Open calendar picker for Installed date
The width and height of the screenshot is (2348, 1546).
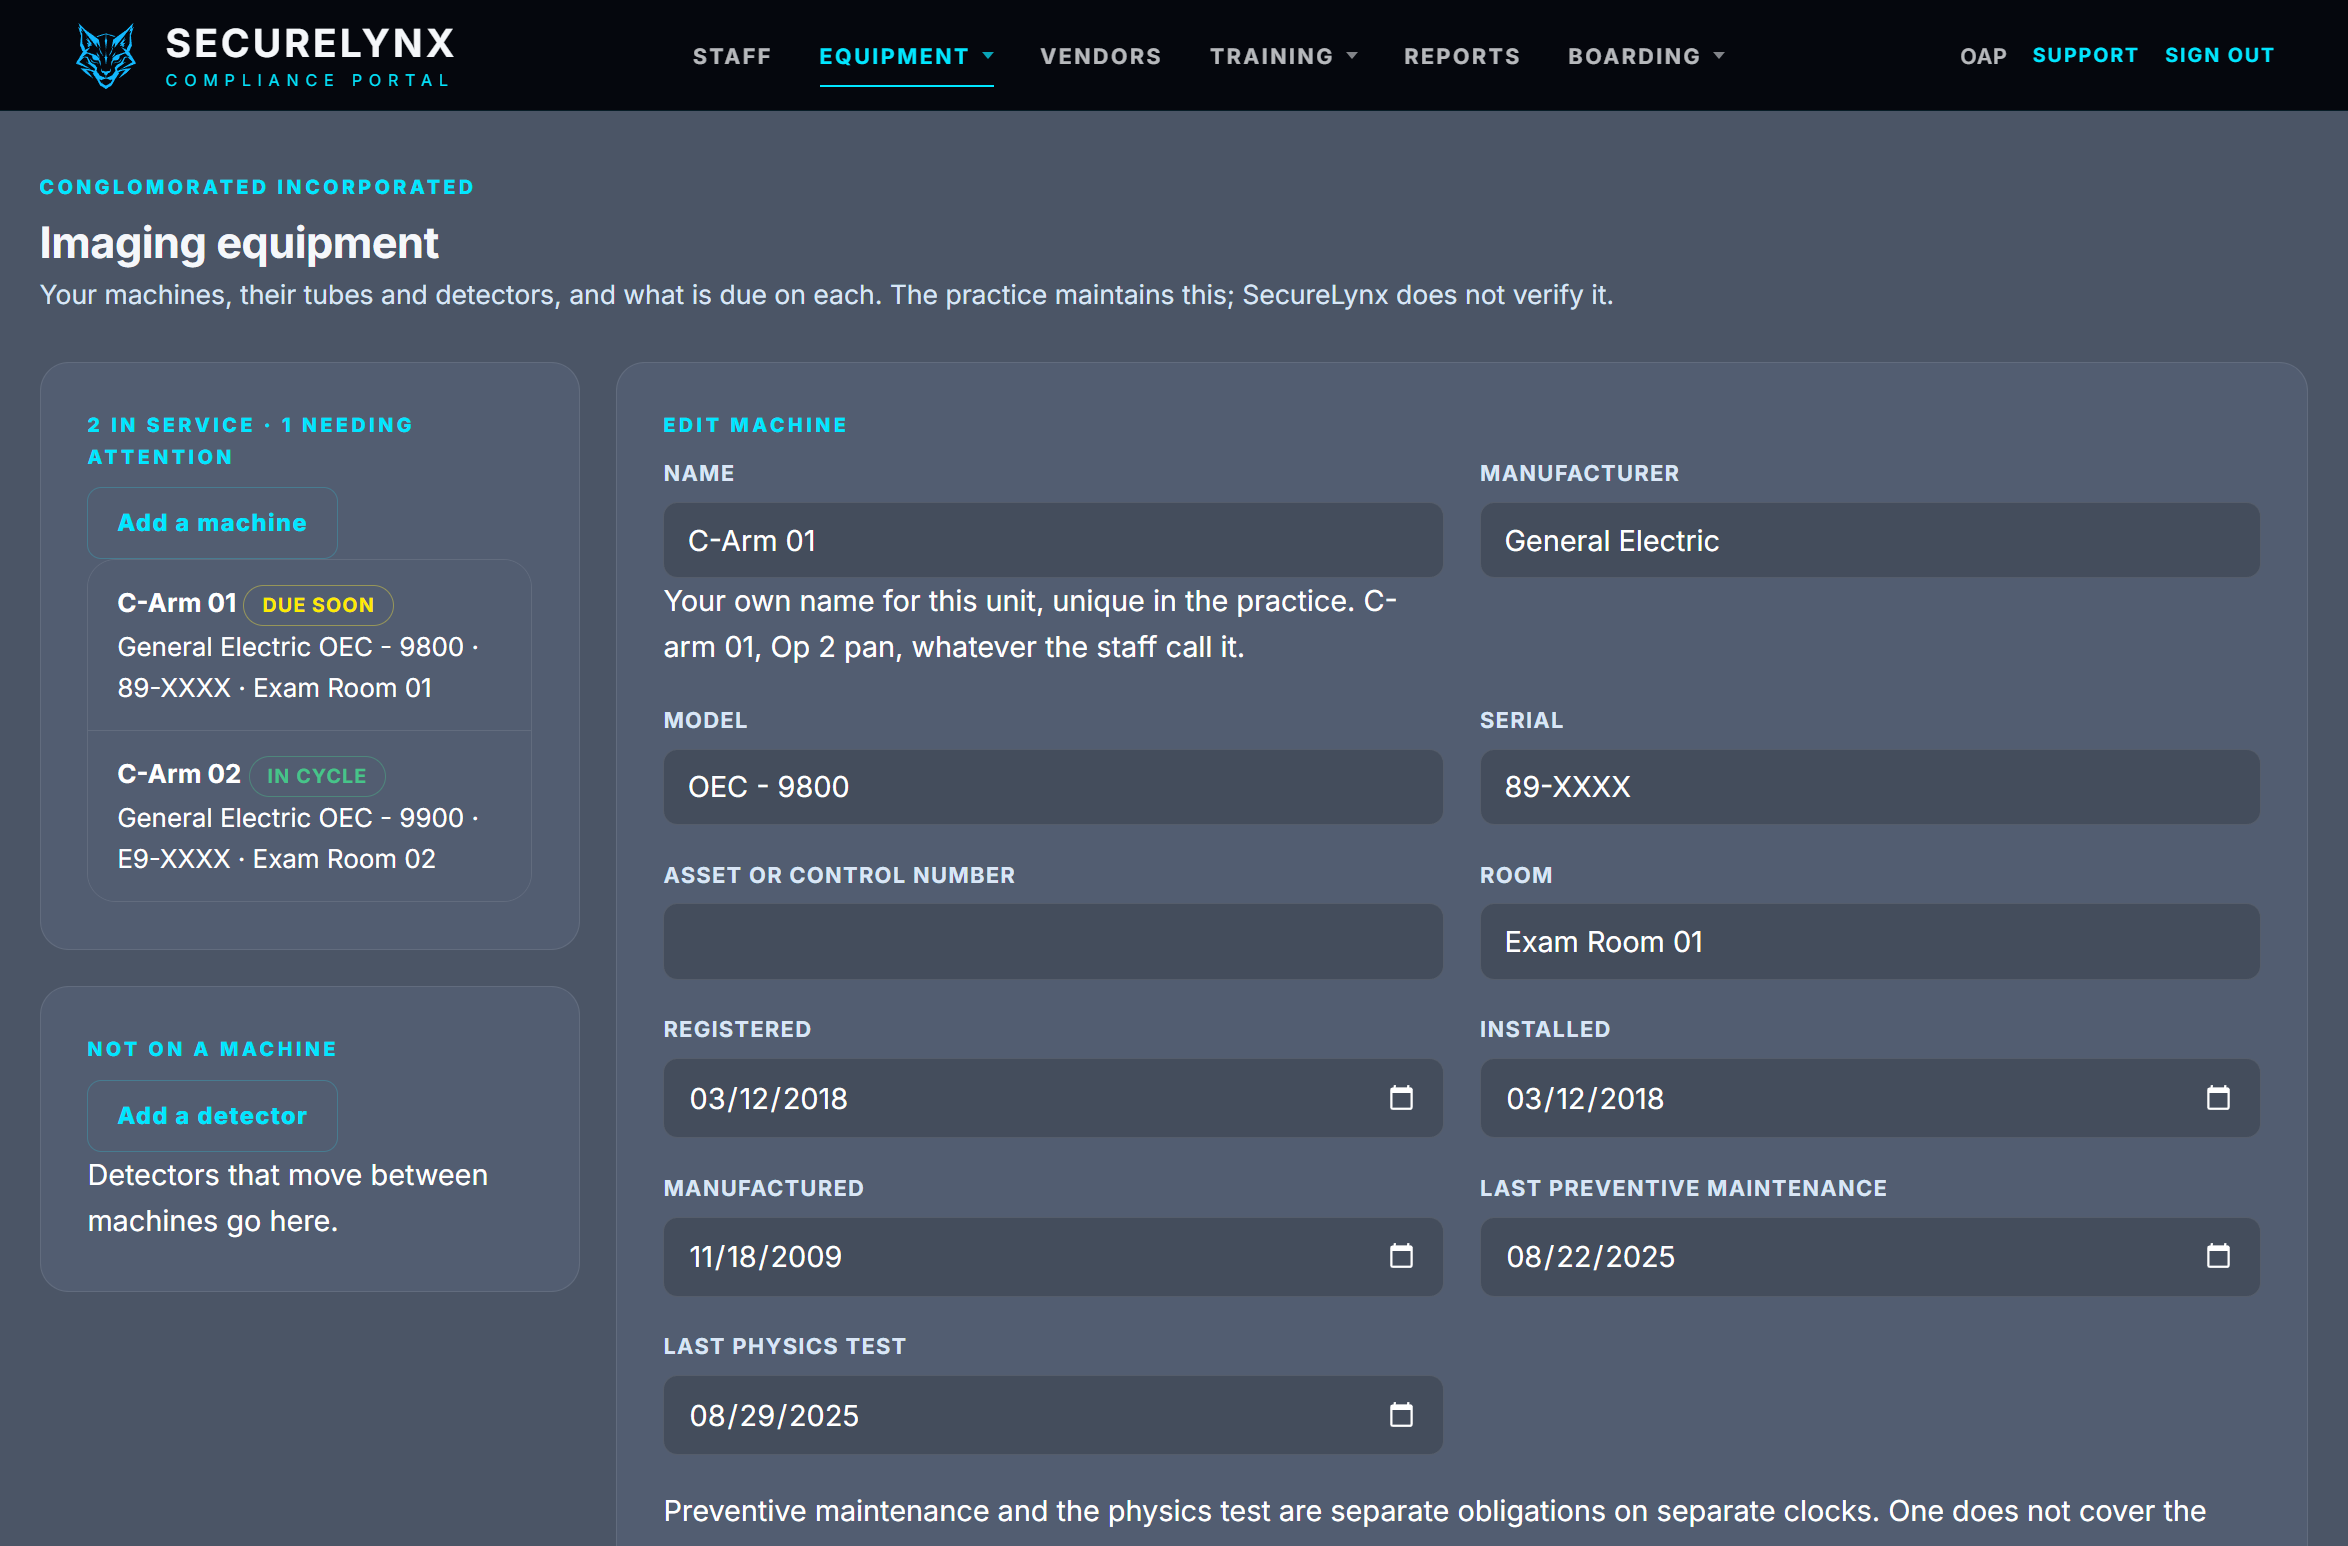pyautogui.click(x=2218, y=1098)
